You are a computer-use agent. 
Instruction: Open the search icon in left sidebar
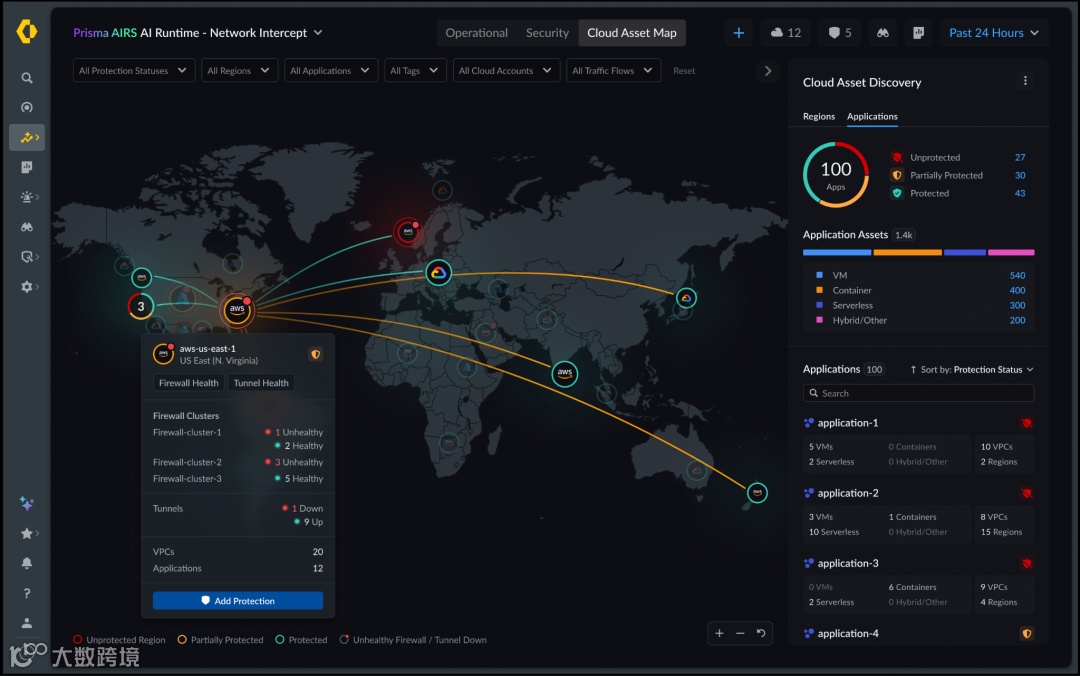click(x=27, y=78)
